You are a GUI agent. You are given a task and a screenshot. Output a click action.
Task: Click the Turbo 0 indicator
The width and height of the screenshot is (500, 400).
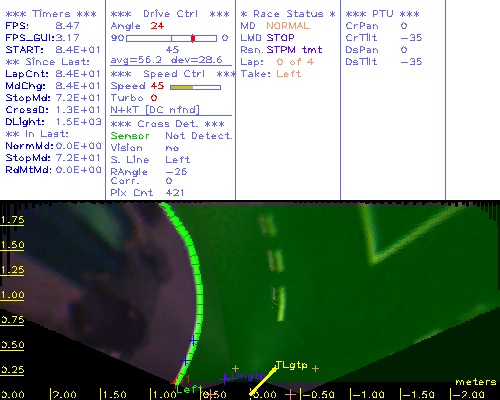(154, 98)
